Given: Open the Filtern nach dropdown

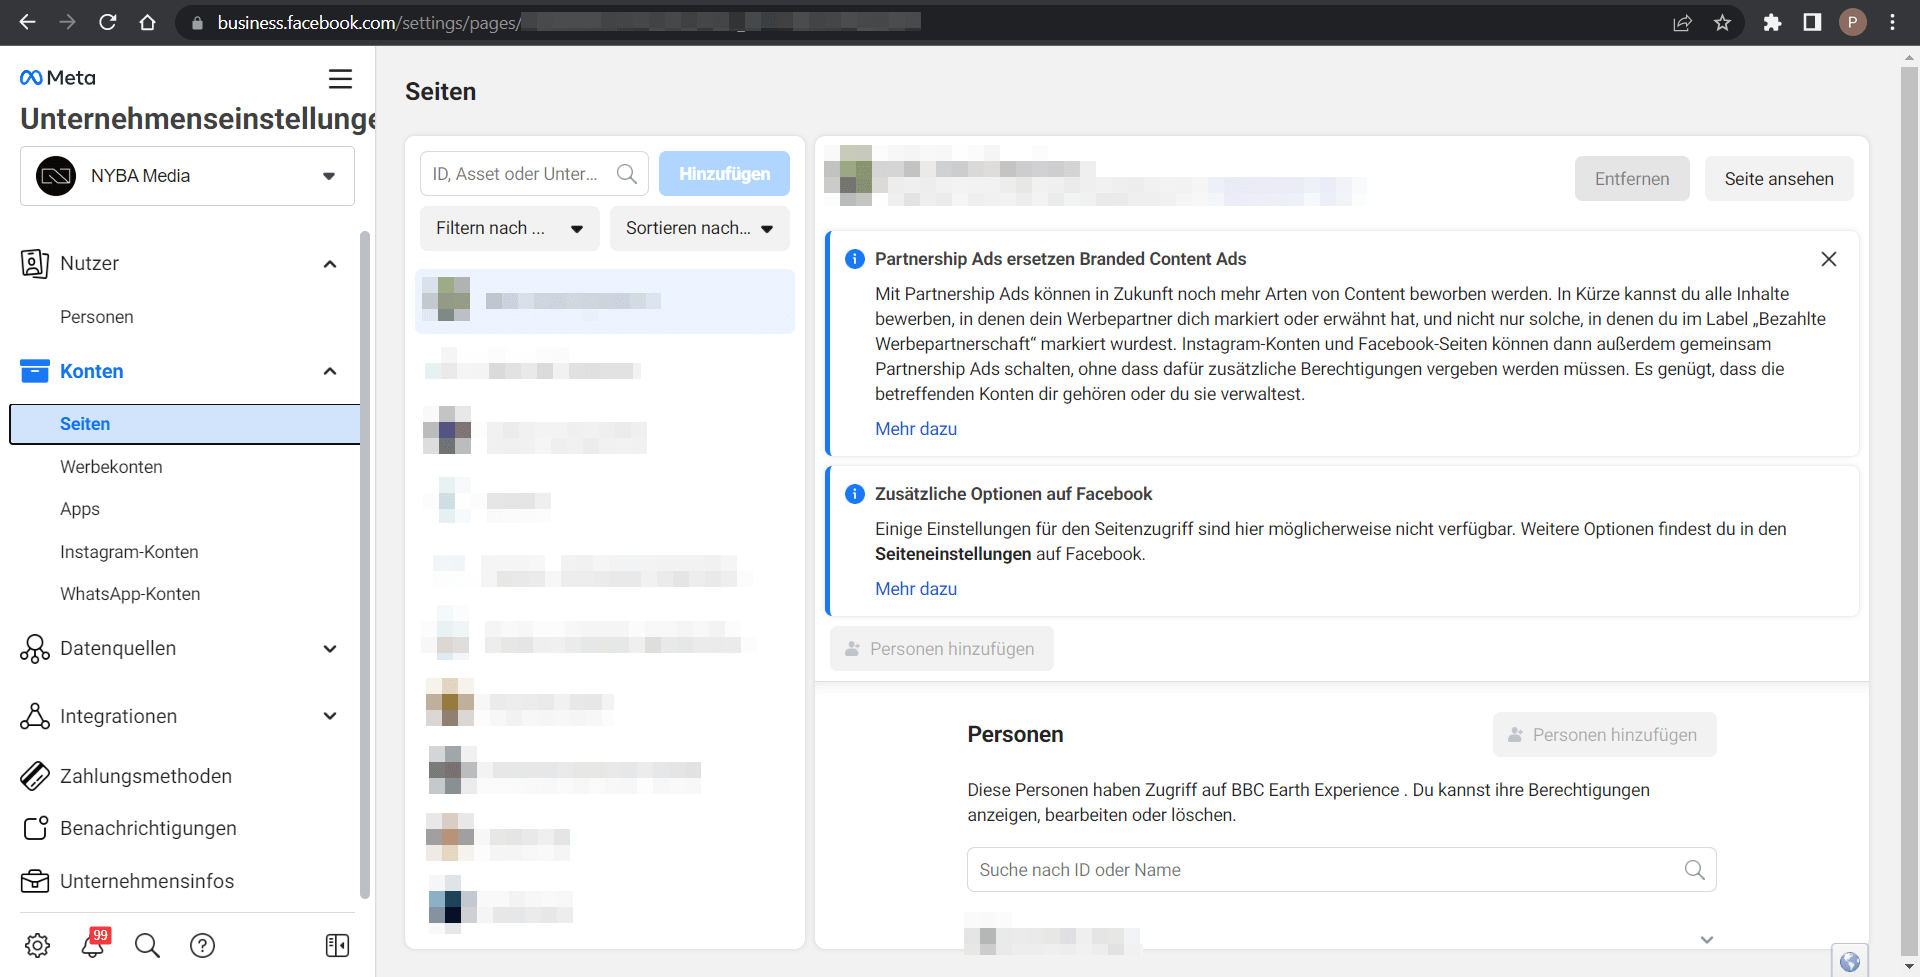Looking at the screenshot, I should (509, 228).
